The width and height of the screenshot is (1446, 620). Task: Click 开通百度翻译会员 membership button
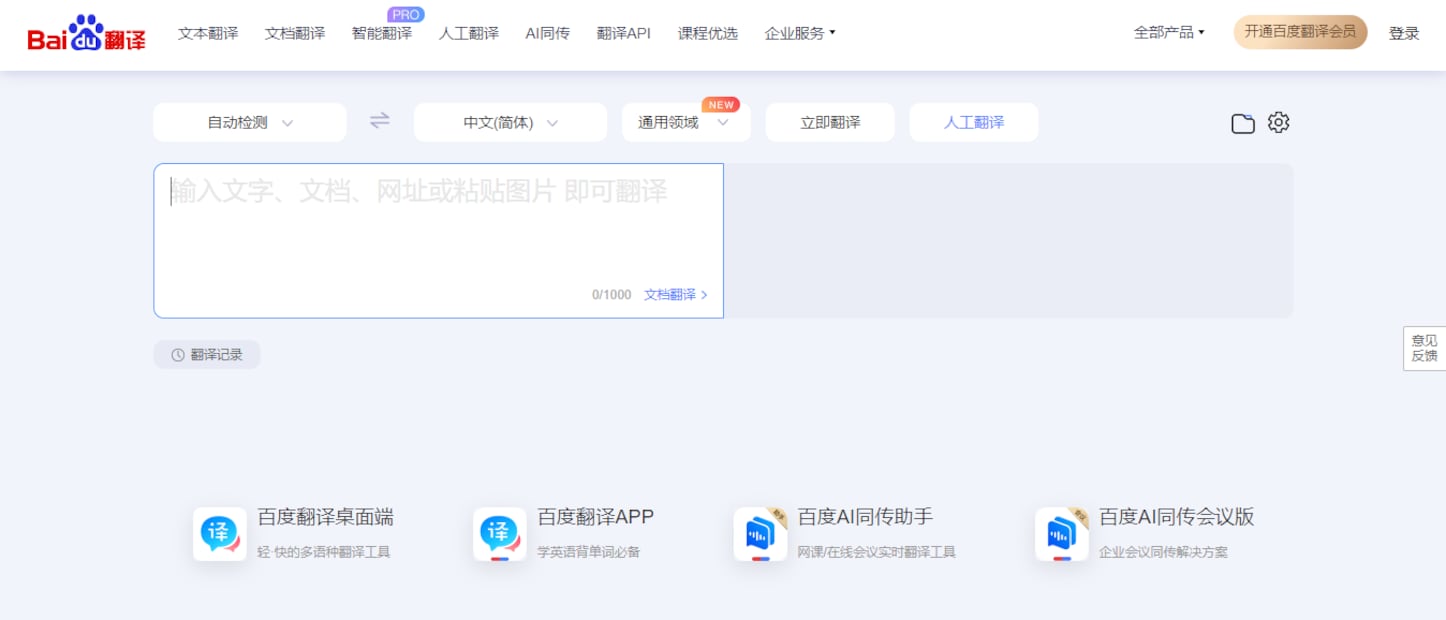tap(1300, 32)
